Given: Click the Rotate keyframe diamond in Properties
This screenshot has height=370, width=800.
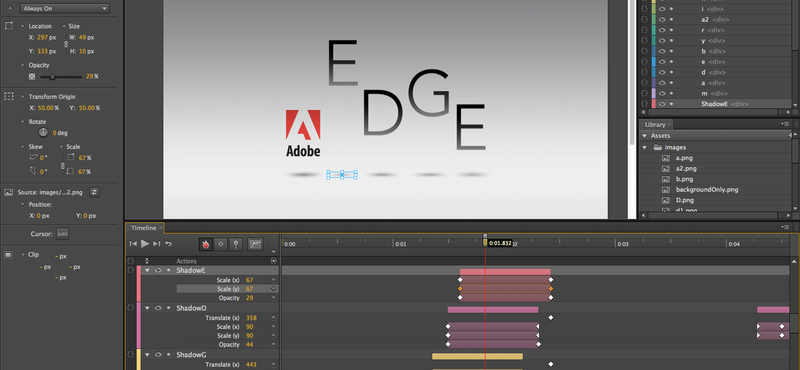Looking at the screenshot, I should (22, 122).
